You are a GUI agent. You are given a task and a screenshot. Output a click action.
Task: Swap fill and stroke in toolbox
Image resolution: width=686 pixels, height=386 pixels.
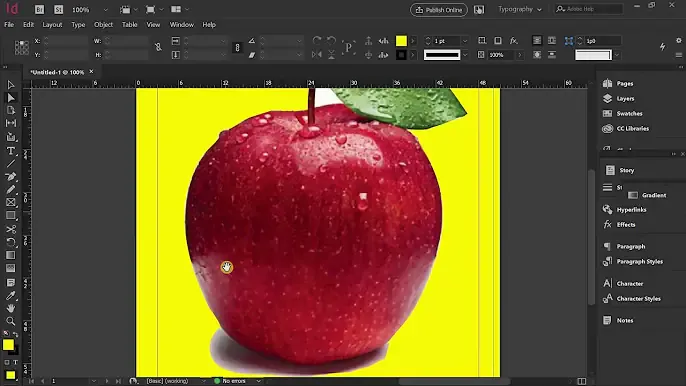[15, 334]
